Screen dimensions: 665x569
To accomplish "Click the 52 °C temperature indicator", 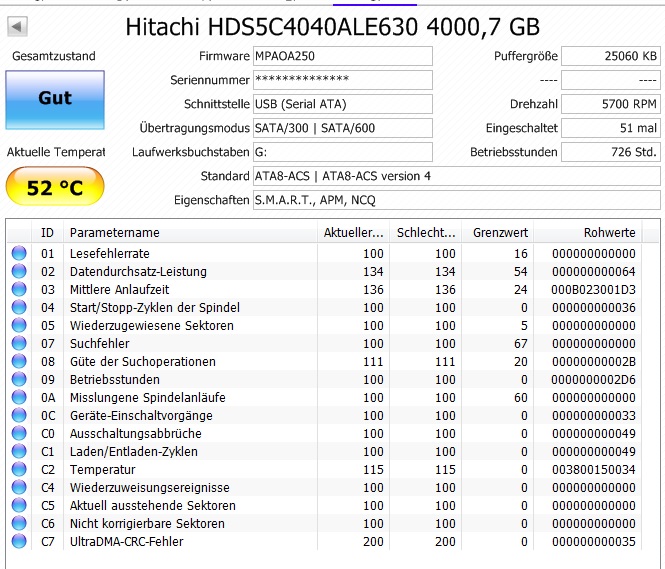I will (x=55, y=187).
